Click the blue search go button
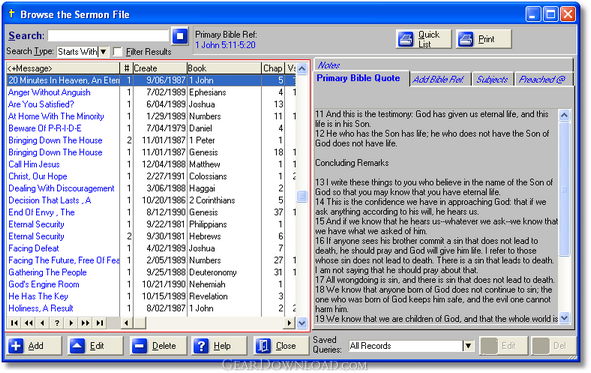591x373 pixels. pyautogui.click(x=180, y=36)
